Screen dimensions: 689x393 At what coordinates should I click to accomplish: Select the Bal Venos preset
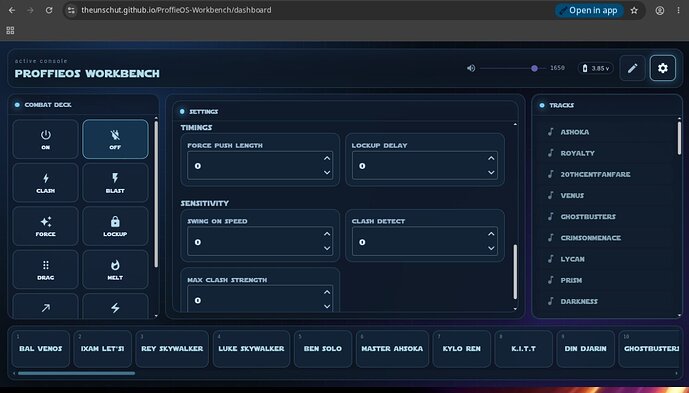pyautogui.click(x=40, y=349)
